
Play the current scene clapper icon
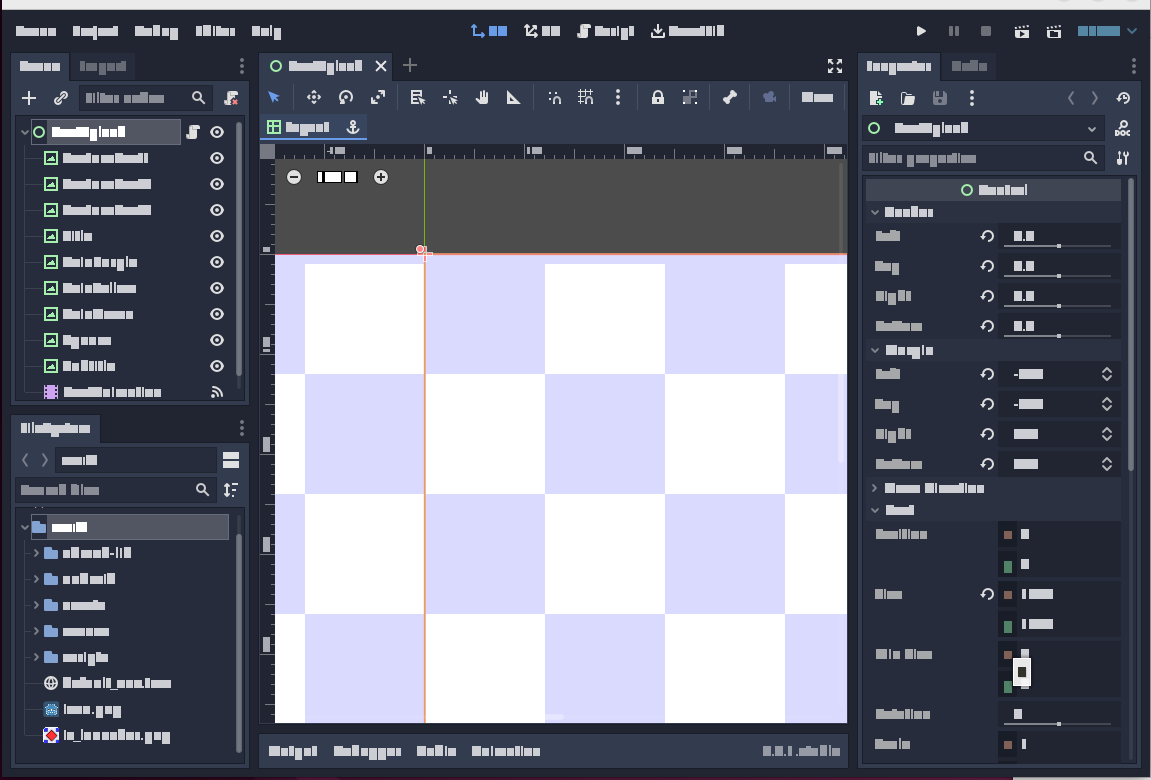[x=1021, y=31]
